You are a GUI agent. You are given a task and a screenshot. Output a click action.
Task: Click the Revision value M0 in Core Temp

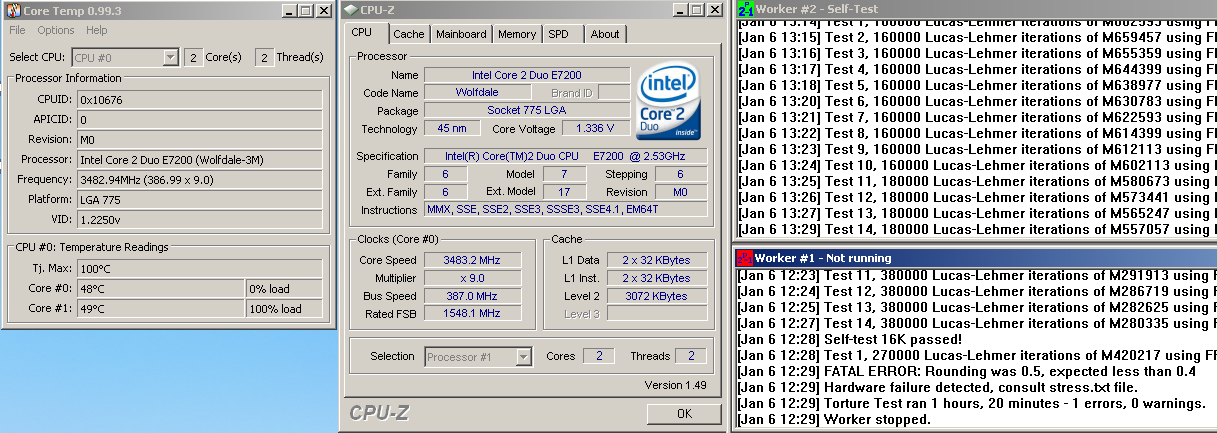point(200,139)
